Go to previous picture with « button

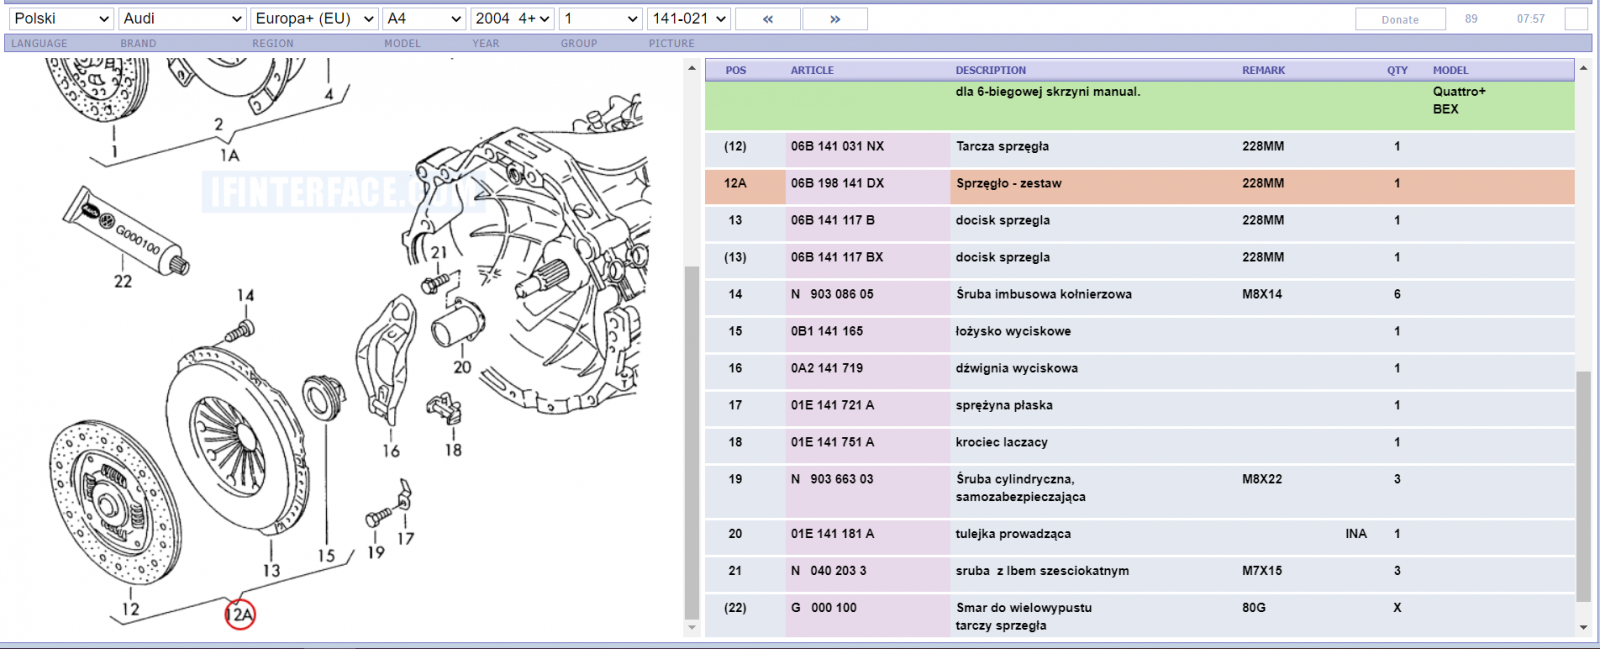tap(767, 19)
